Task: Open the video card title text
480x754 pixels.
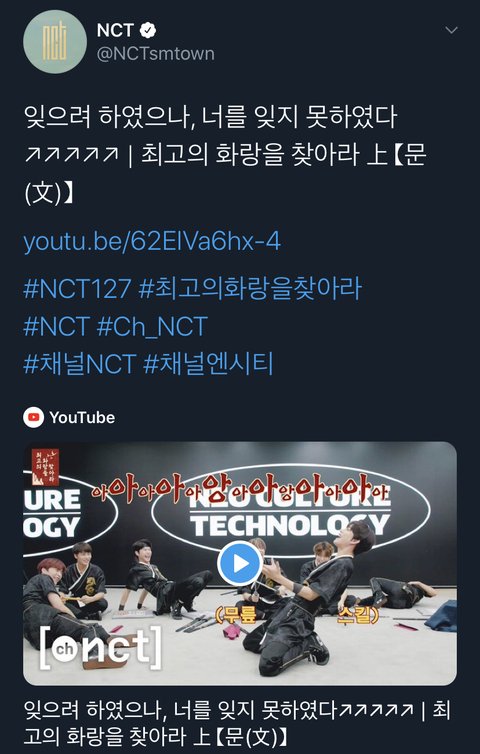Action: (x=236, y=722)
